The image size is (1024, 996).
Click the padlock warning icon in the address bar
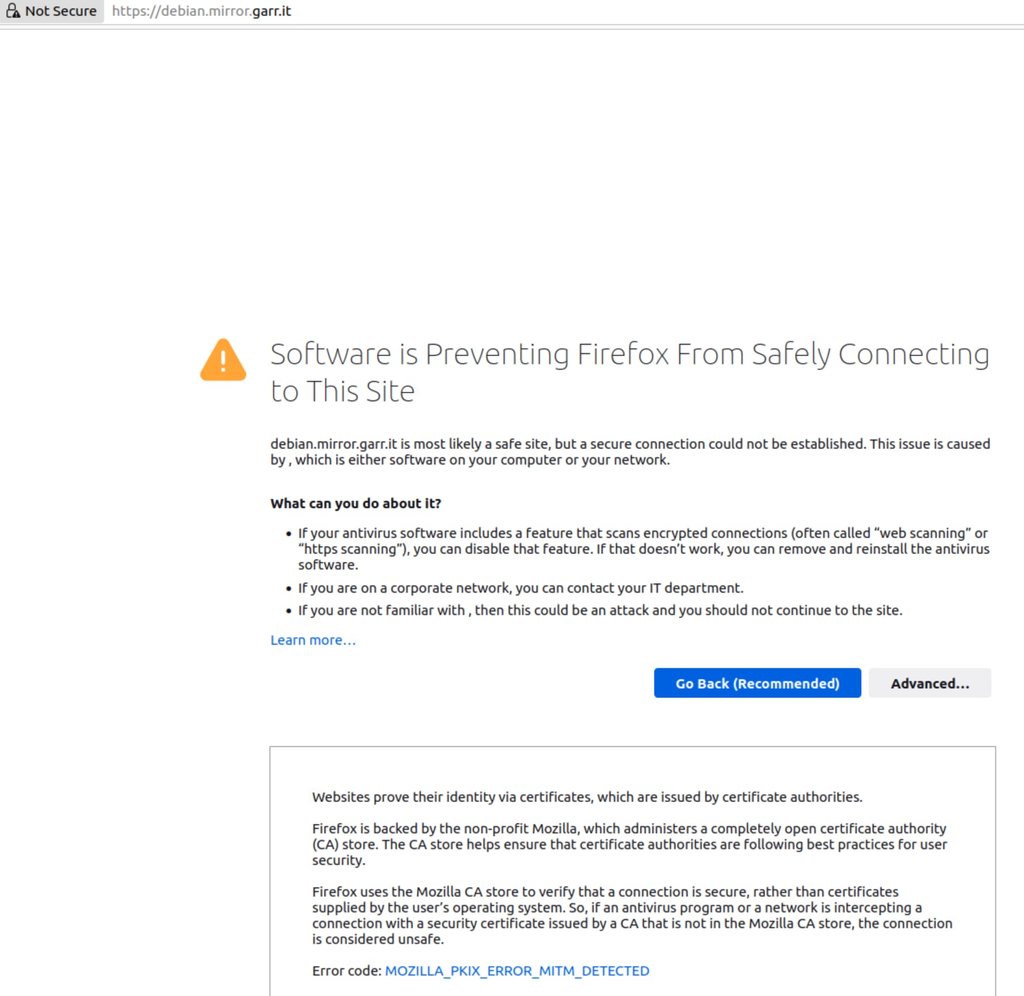point(13,11)
